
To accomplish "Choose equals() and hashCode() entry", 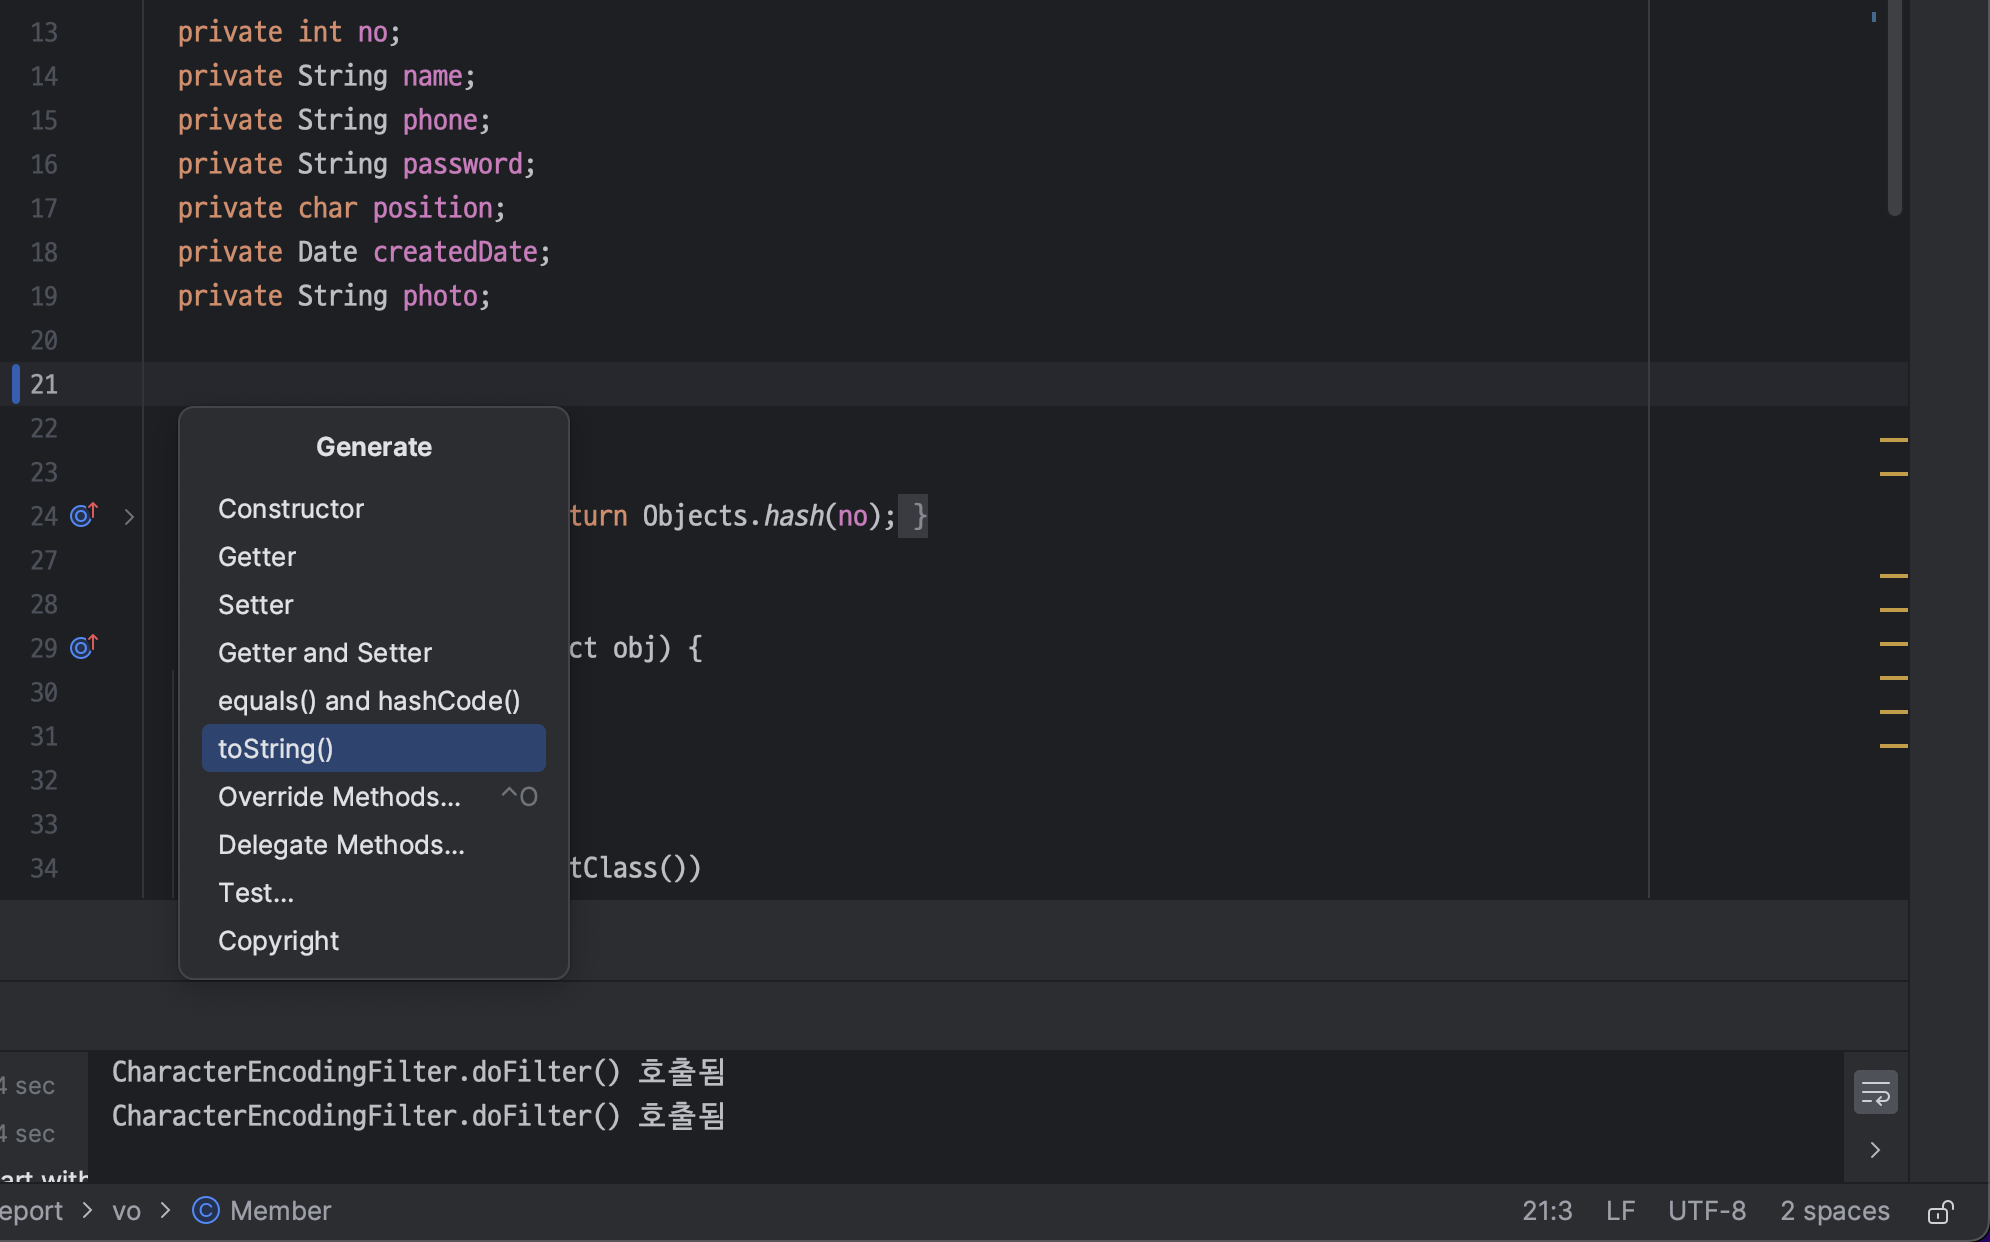I will 369,701.
